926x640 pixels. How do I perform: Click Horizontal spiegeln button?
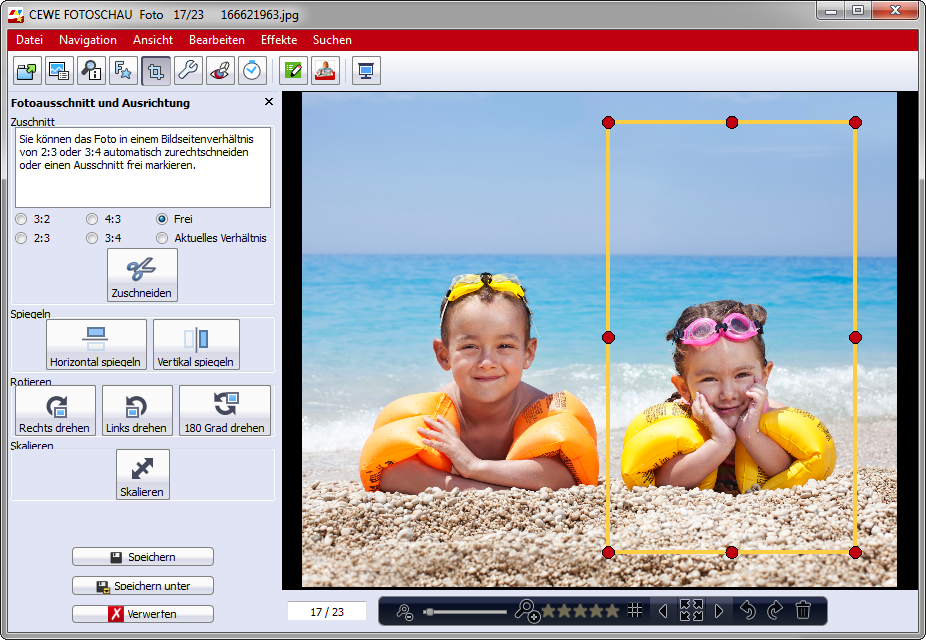tap(96, 345)
